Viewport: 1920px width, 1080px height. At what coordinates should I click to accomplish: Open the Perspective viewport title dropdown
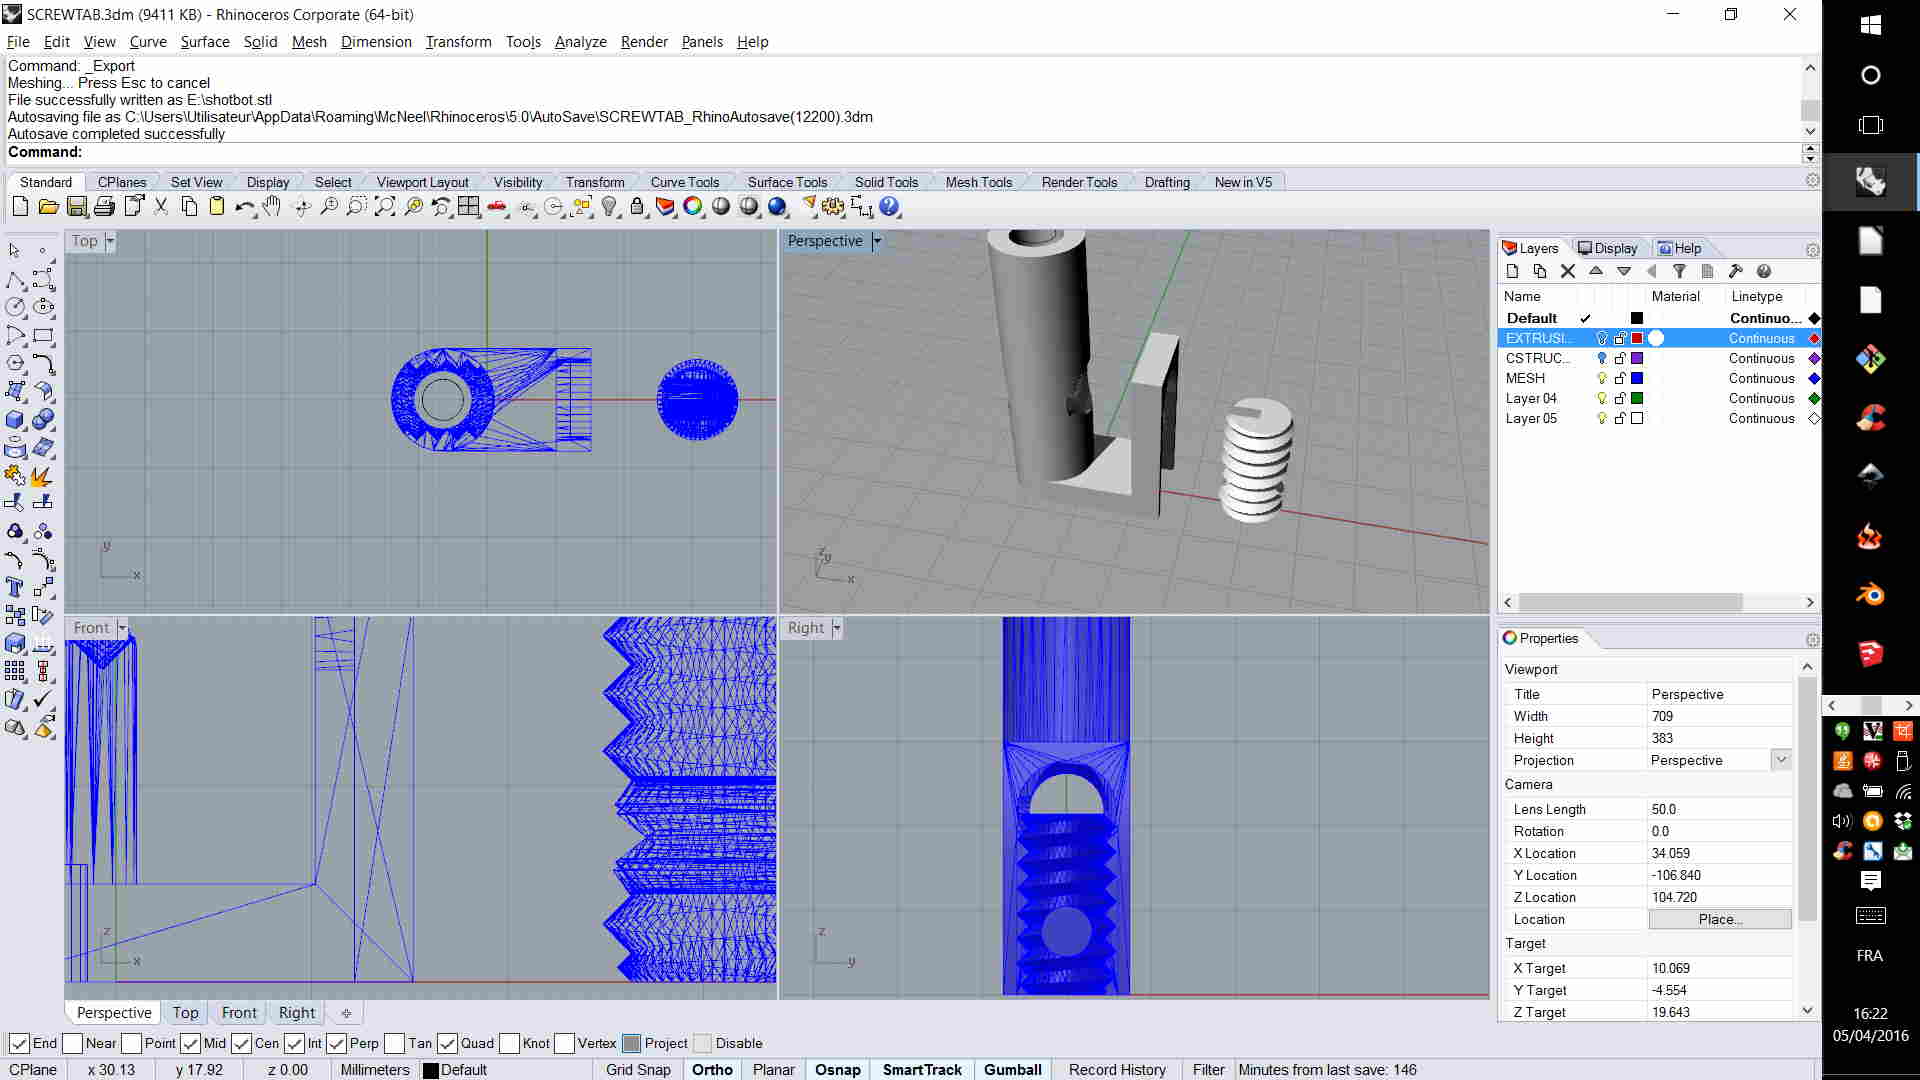(877, 241)
